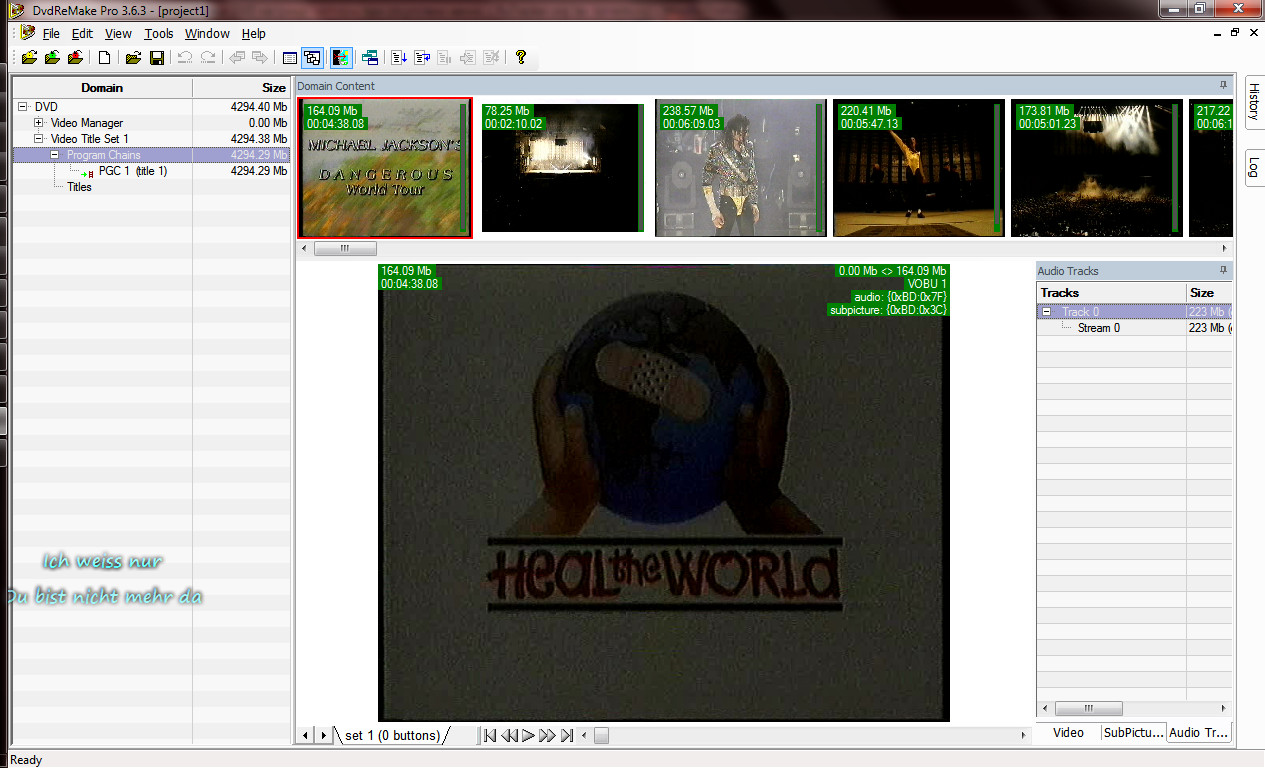This screenshot has width=1265, height=768.
Task: Open the Log side panel
Action: pos(1254,167)
